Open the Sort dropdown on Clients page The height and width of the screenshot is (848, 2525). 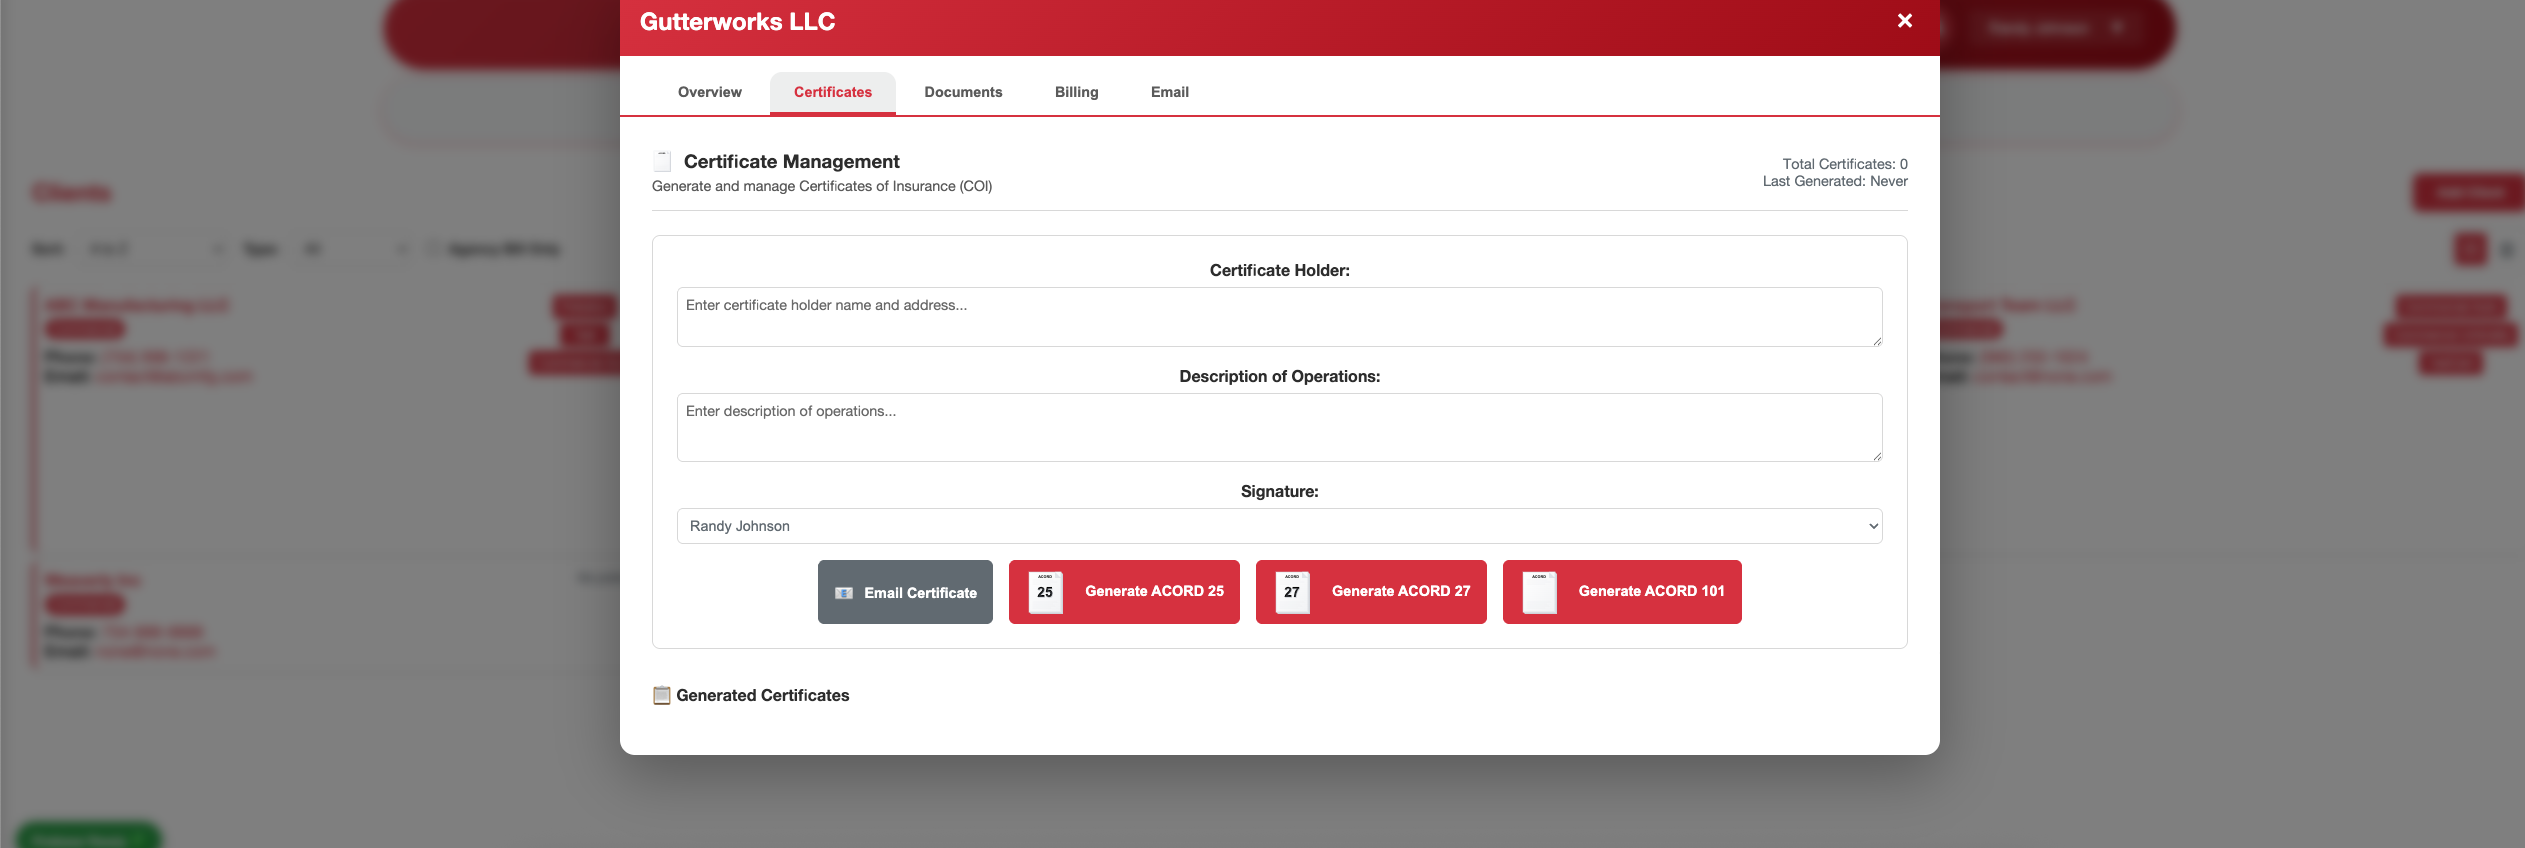155,249
